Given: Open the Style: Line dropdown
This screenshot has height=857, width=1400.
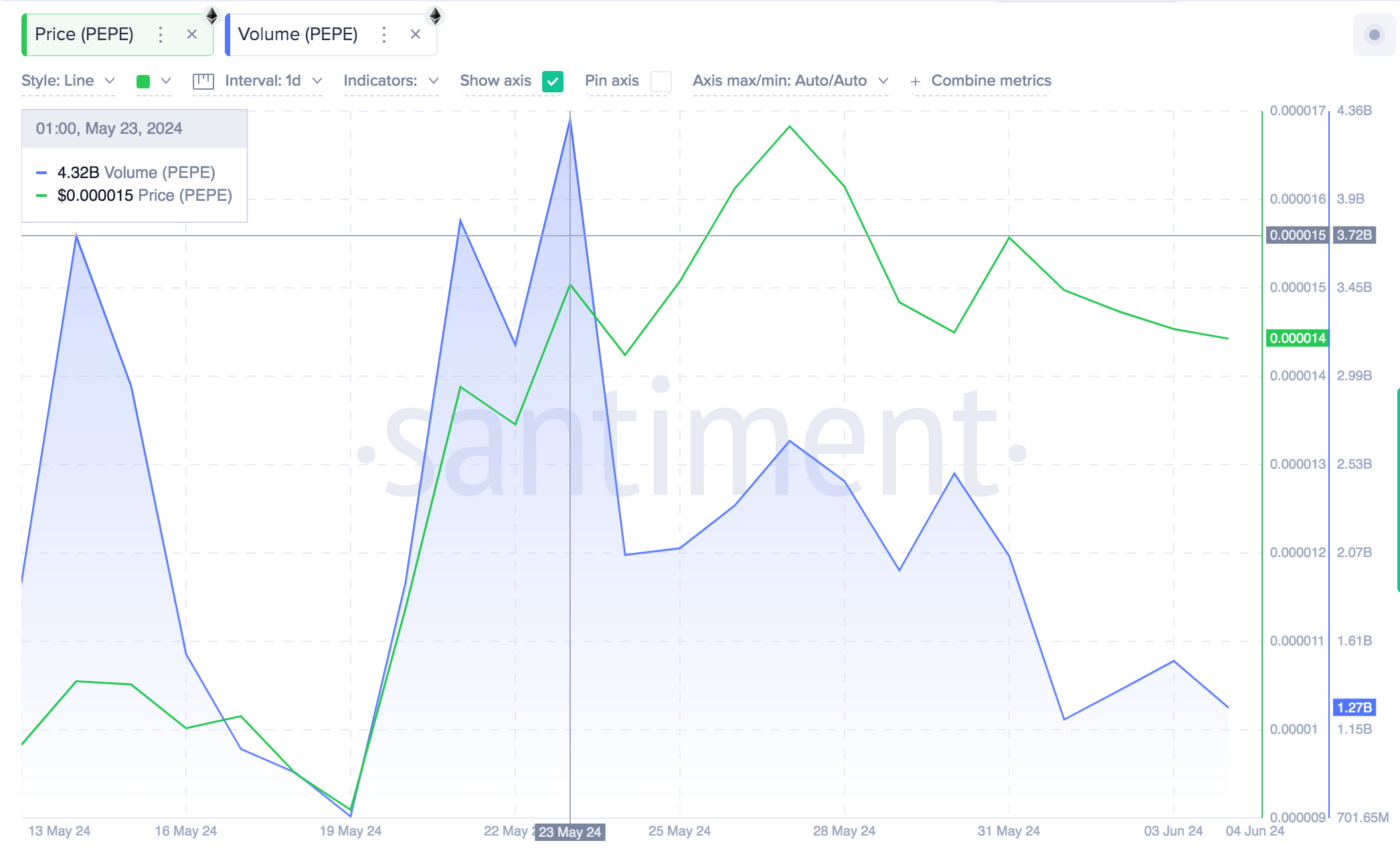Looking at the screenshot, I should point(68,80).
